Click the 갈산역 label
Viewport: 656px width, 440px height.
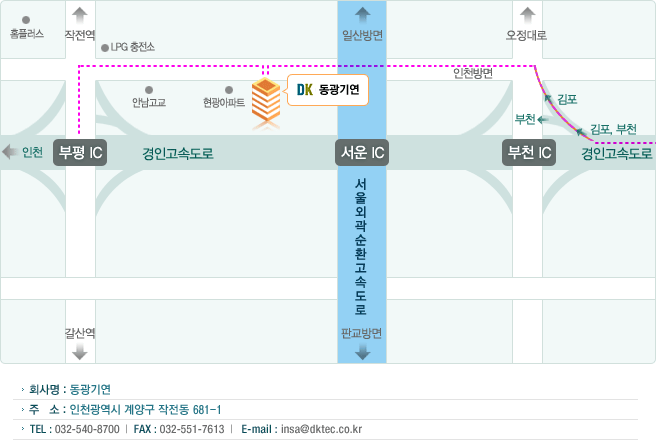coord(80,333)
